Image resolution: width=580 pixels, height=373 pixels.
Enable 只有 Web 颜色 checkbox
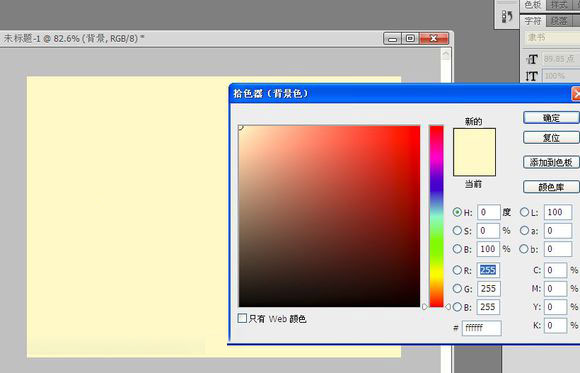point(242,318)
